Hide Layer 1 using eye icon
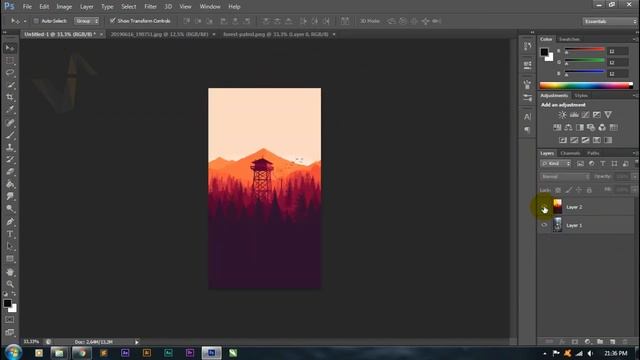 [x=544, y=225]
